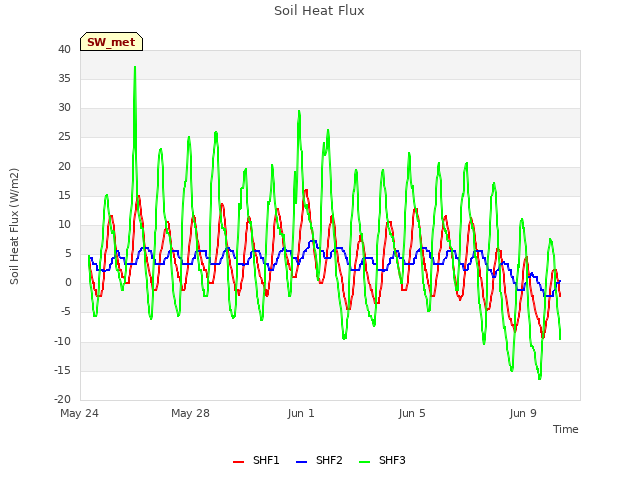Click the Jun 1 x-axis tick label
This screenshot has width=640, height=480.
(x=301, y=413)
